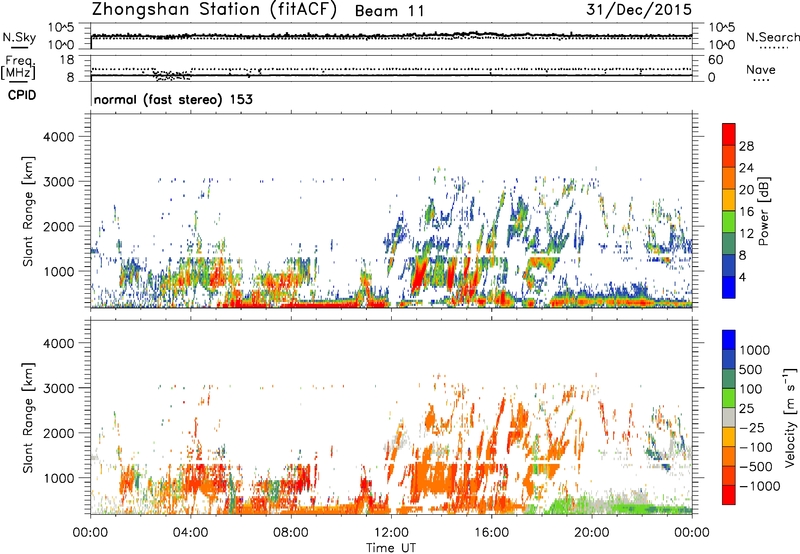Select the 'Freq. [MHz]' axis label
Viewport: 800px width, 554px height.
19,68
